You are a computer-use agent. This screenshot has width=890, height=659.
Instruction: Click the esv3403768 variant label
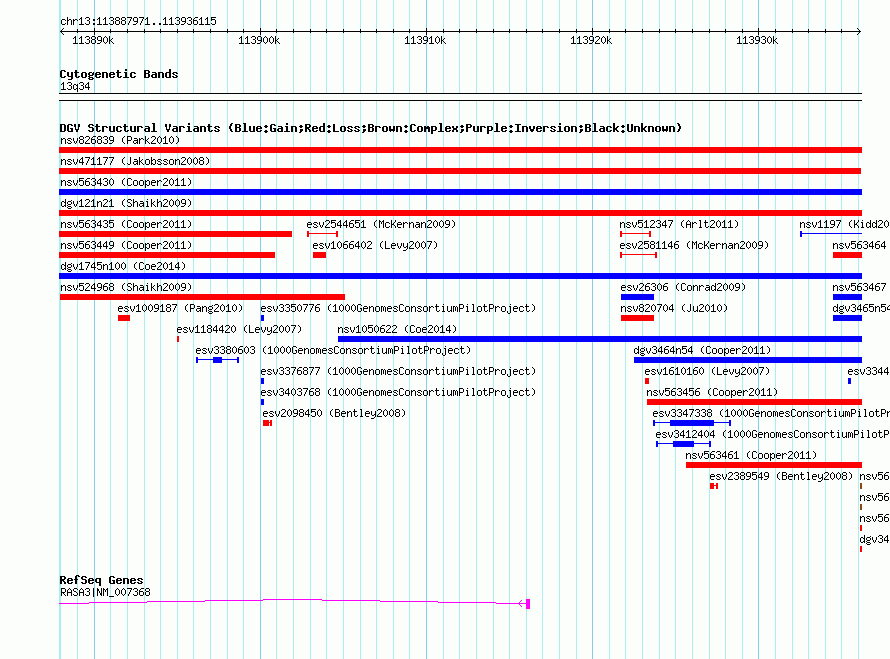pos(398,392)
